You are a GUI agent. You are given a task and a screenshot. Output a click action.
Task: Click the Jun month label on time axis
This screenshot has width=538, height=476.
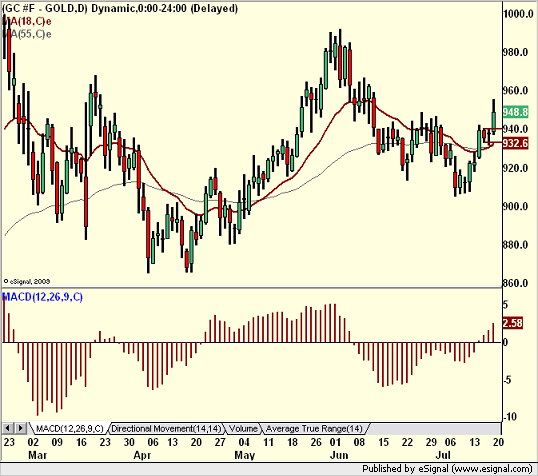tap(339, 455)
